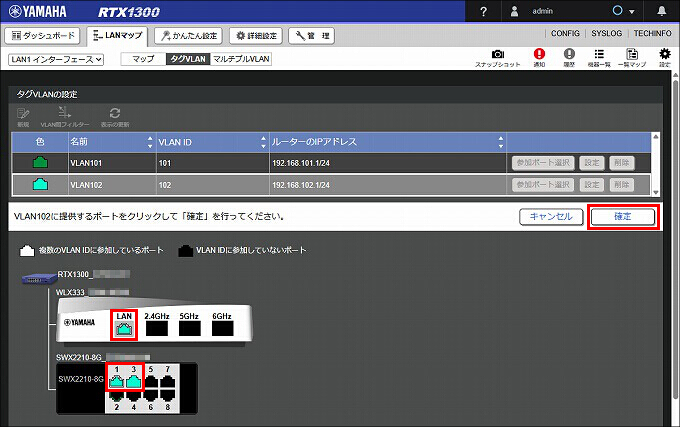
Task: Click 設定 button in VLAN102 row
Action: (x=592, y=185)
